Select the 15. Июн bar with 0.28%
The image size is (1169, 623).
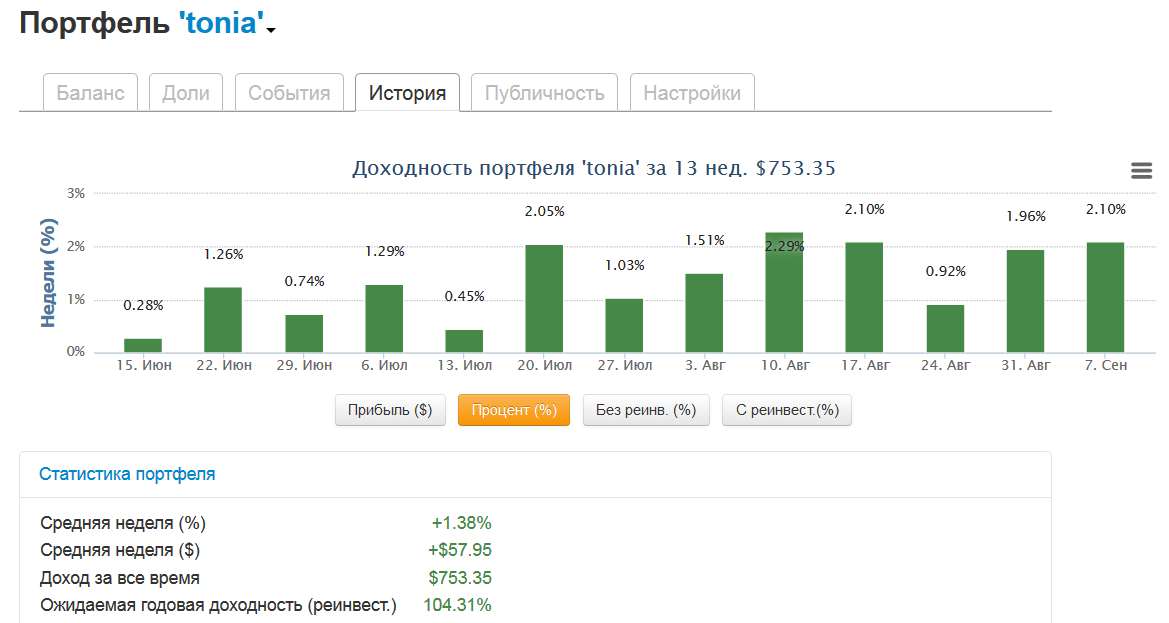pos(143,345)
